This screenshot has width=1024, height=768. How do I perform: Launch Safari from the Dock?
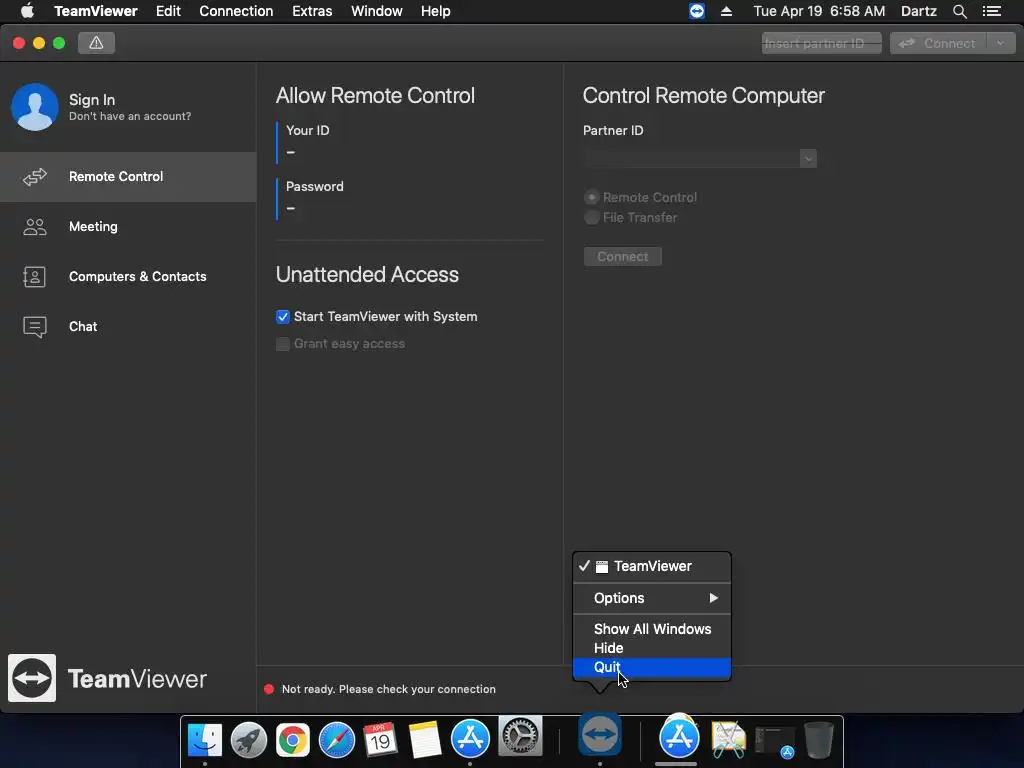(336, 740)
